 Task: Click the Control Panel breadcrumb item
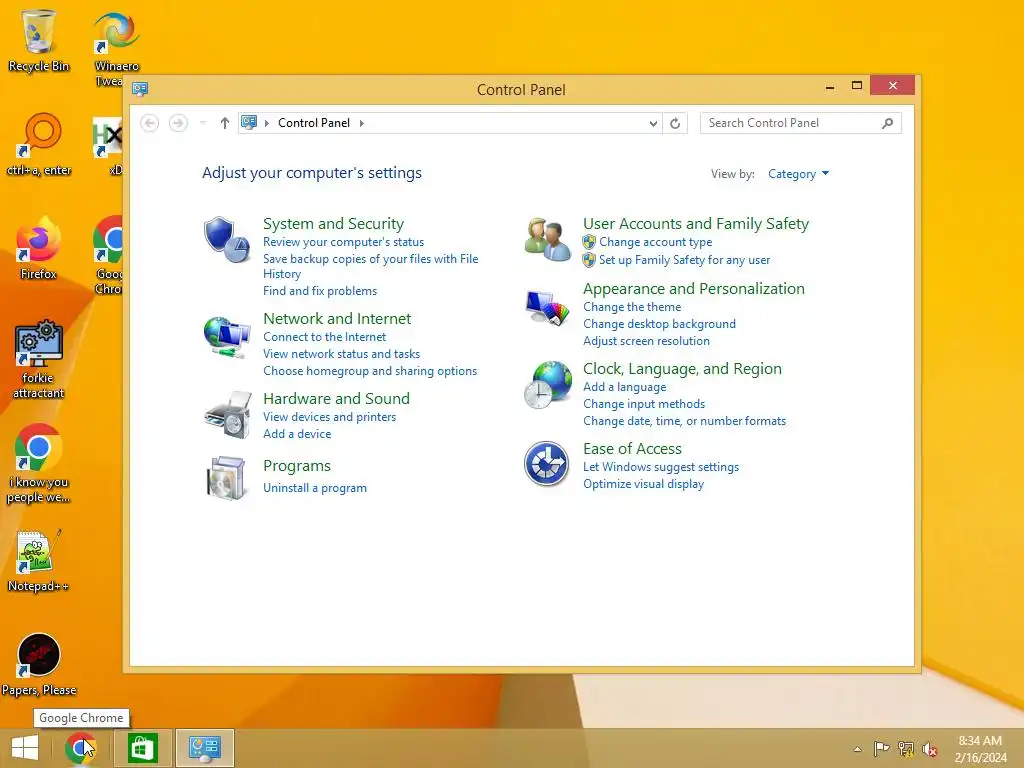pyautogui.click(x=314, y=123)
